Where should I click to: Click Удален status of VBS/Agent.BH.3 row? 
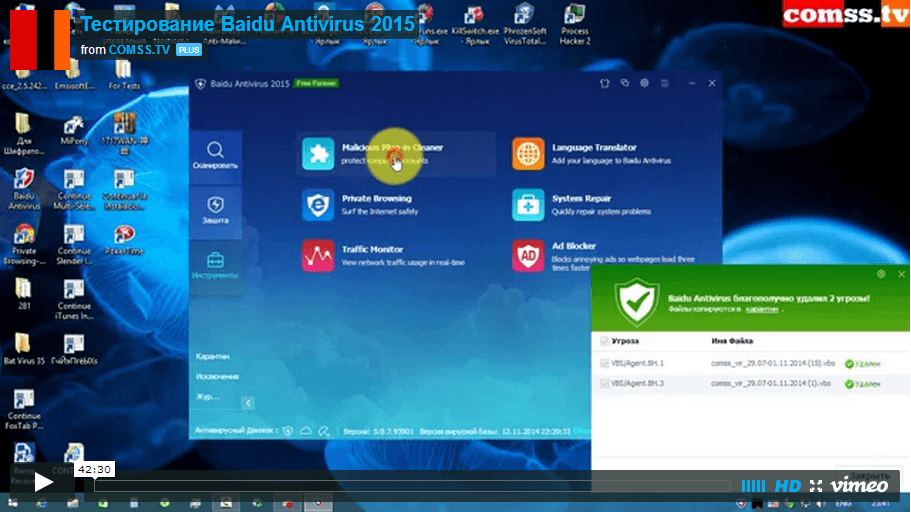(863, 384)
